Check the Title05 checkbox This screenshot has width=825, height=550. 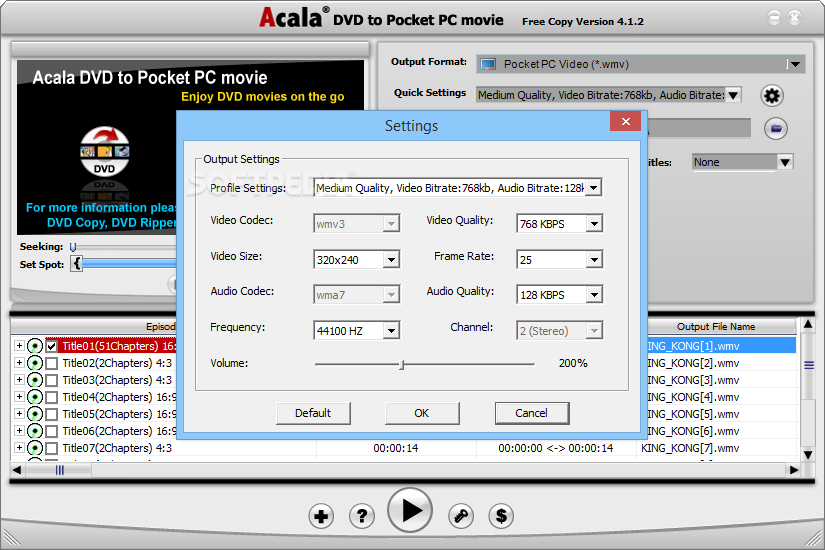[52, 414]
